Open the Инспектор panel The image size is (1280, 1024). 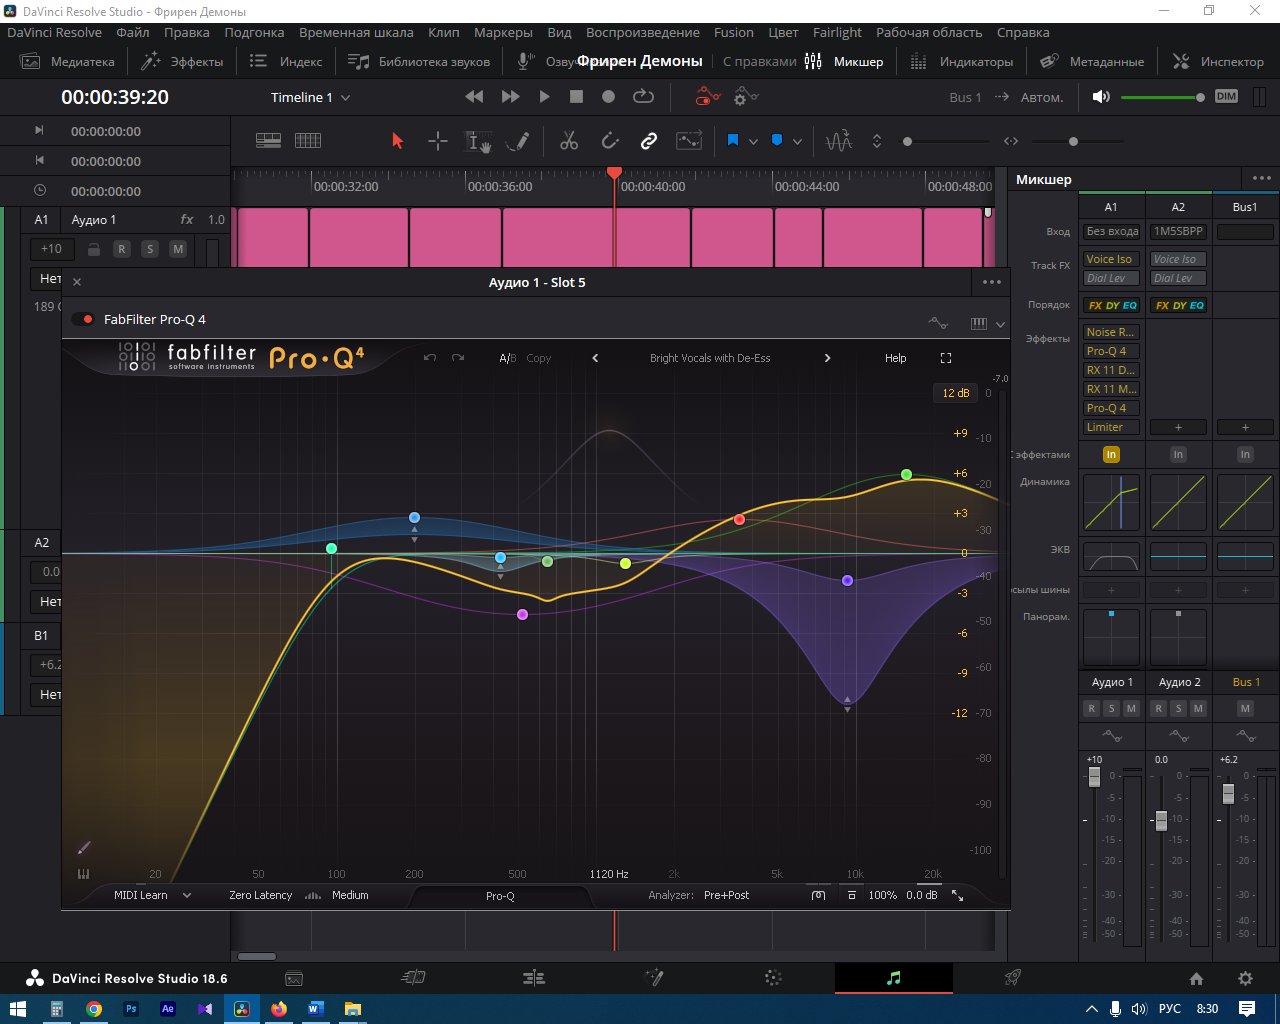(x=1218, y=61)
